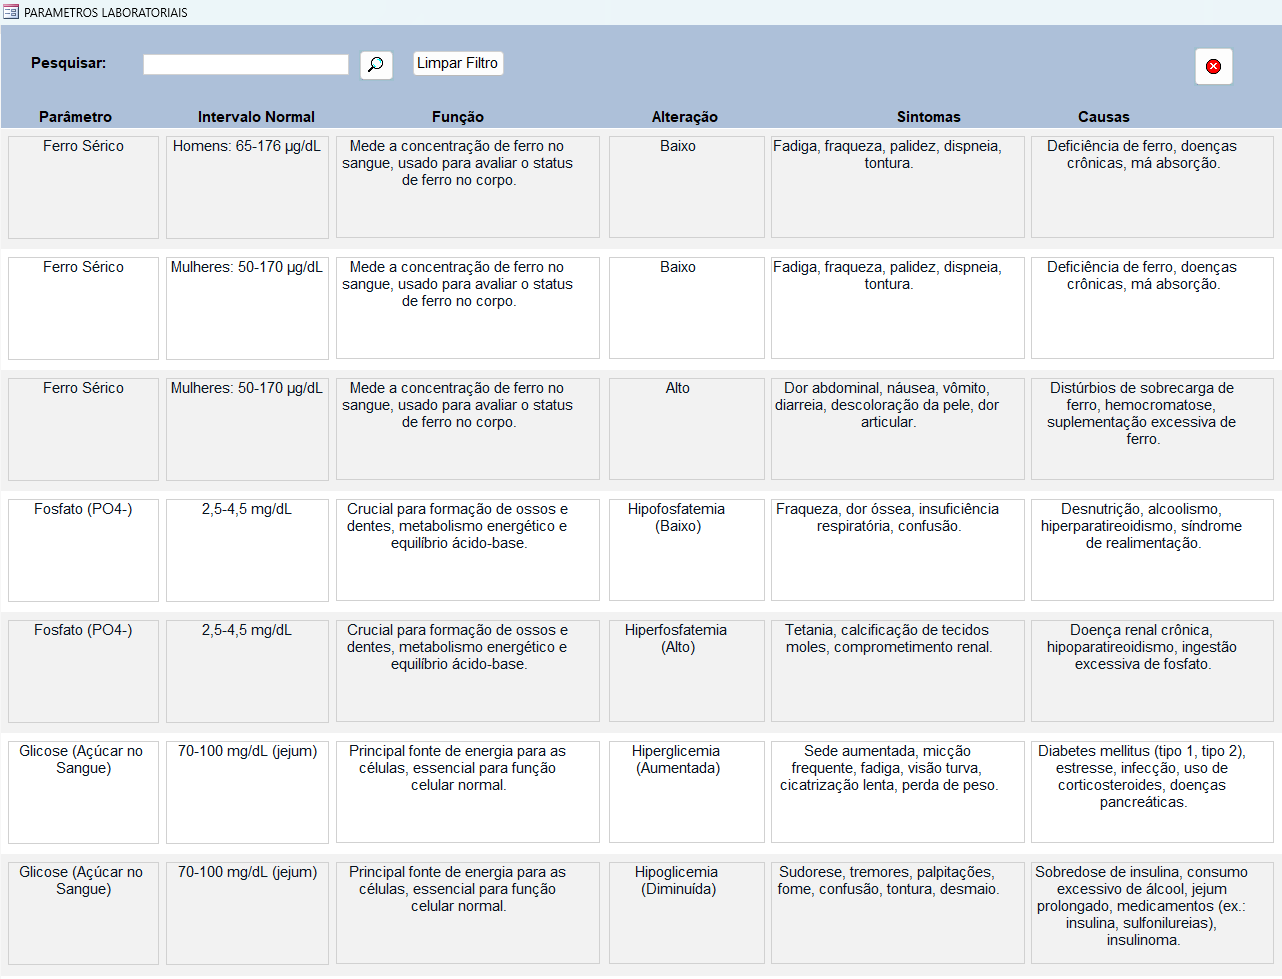Click the Hipoglicemia (Diminuída) field
This screenshot has height=979, width=1282.
pyautogui.click(x=686, y=912)
